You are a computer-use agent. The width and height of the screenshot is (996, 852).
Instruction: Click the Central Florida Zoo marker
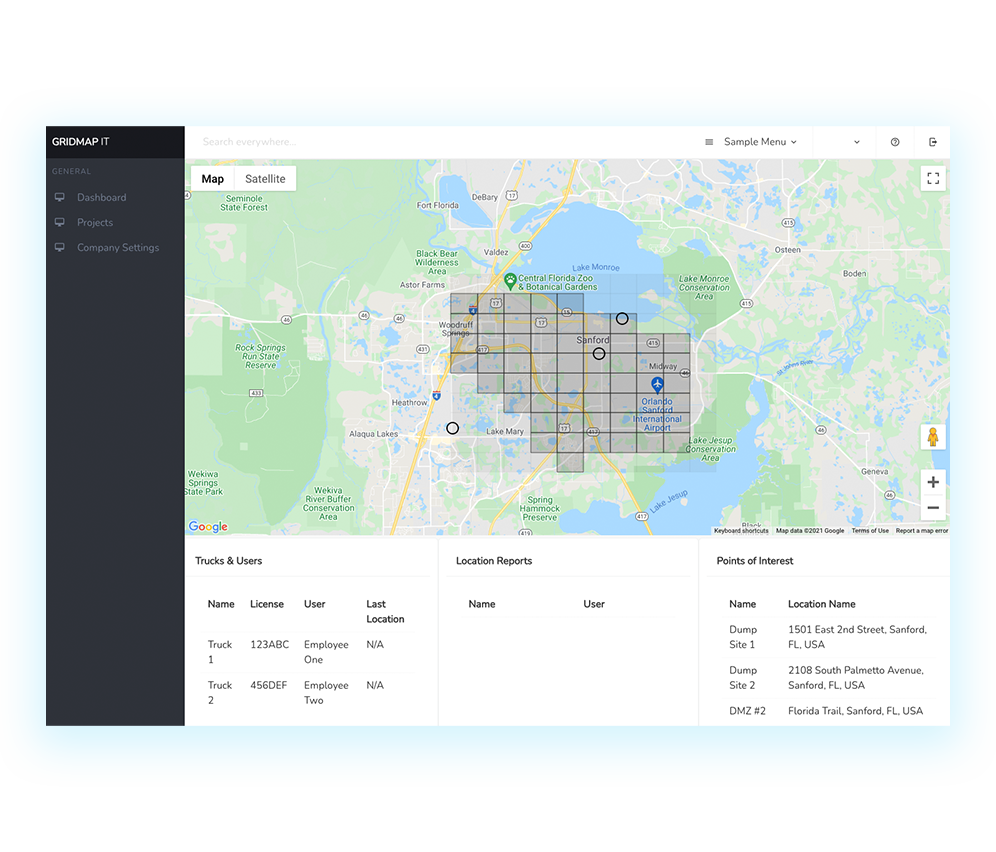point(510,280)
